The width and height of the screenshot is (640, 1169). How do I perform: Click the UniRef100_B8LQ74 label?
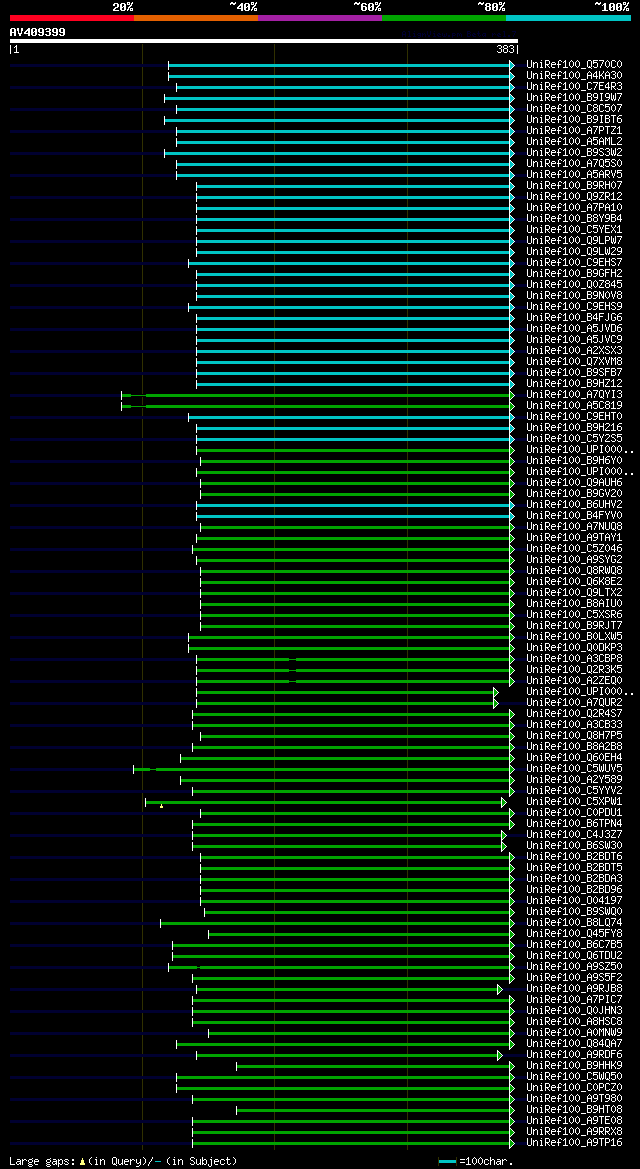click(x=574, y=922)
